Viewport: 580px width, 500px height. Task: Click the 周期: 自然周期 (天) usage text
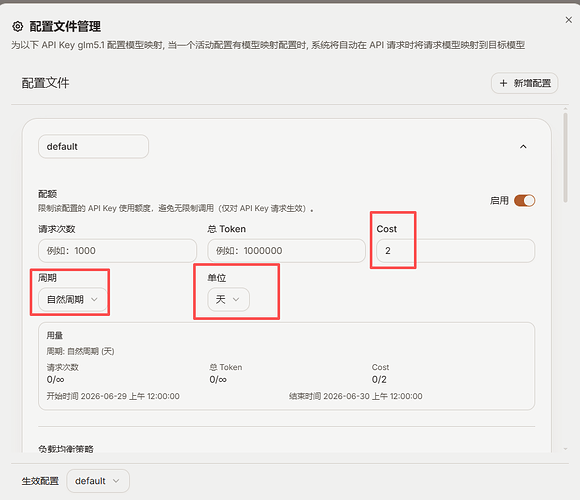point(80,351)
